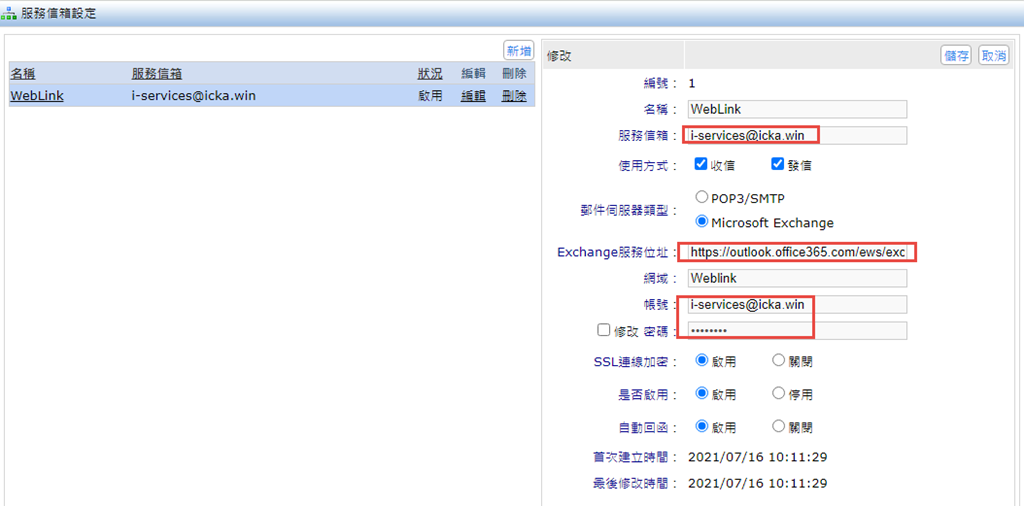Click the 首次建立時間 value 2021/07/16 10:11:29

coord(758,456)
